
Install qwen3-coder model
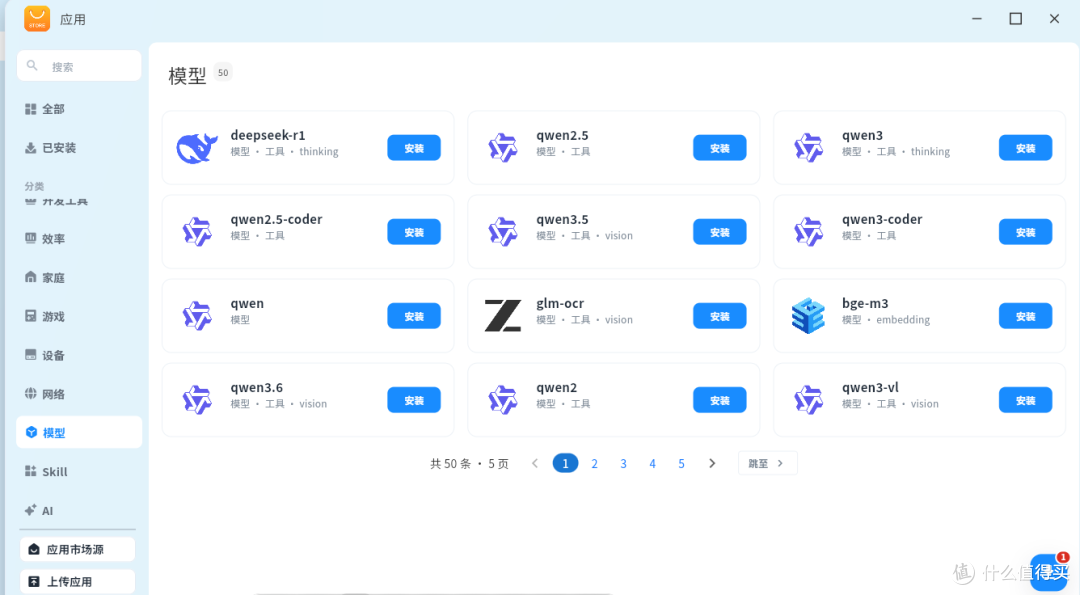click(1026, 232)
